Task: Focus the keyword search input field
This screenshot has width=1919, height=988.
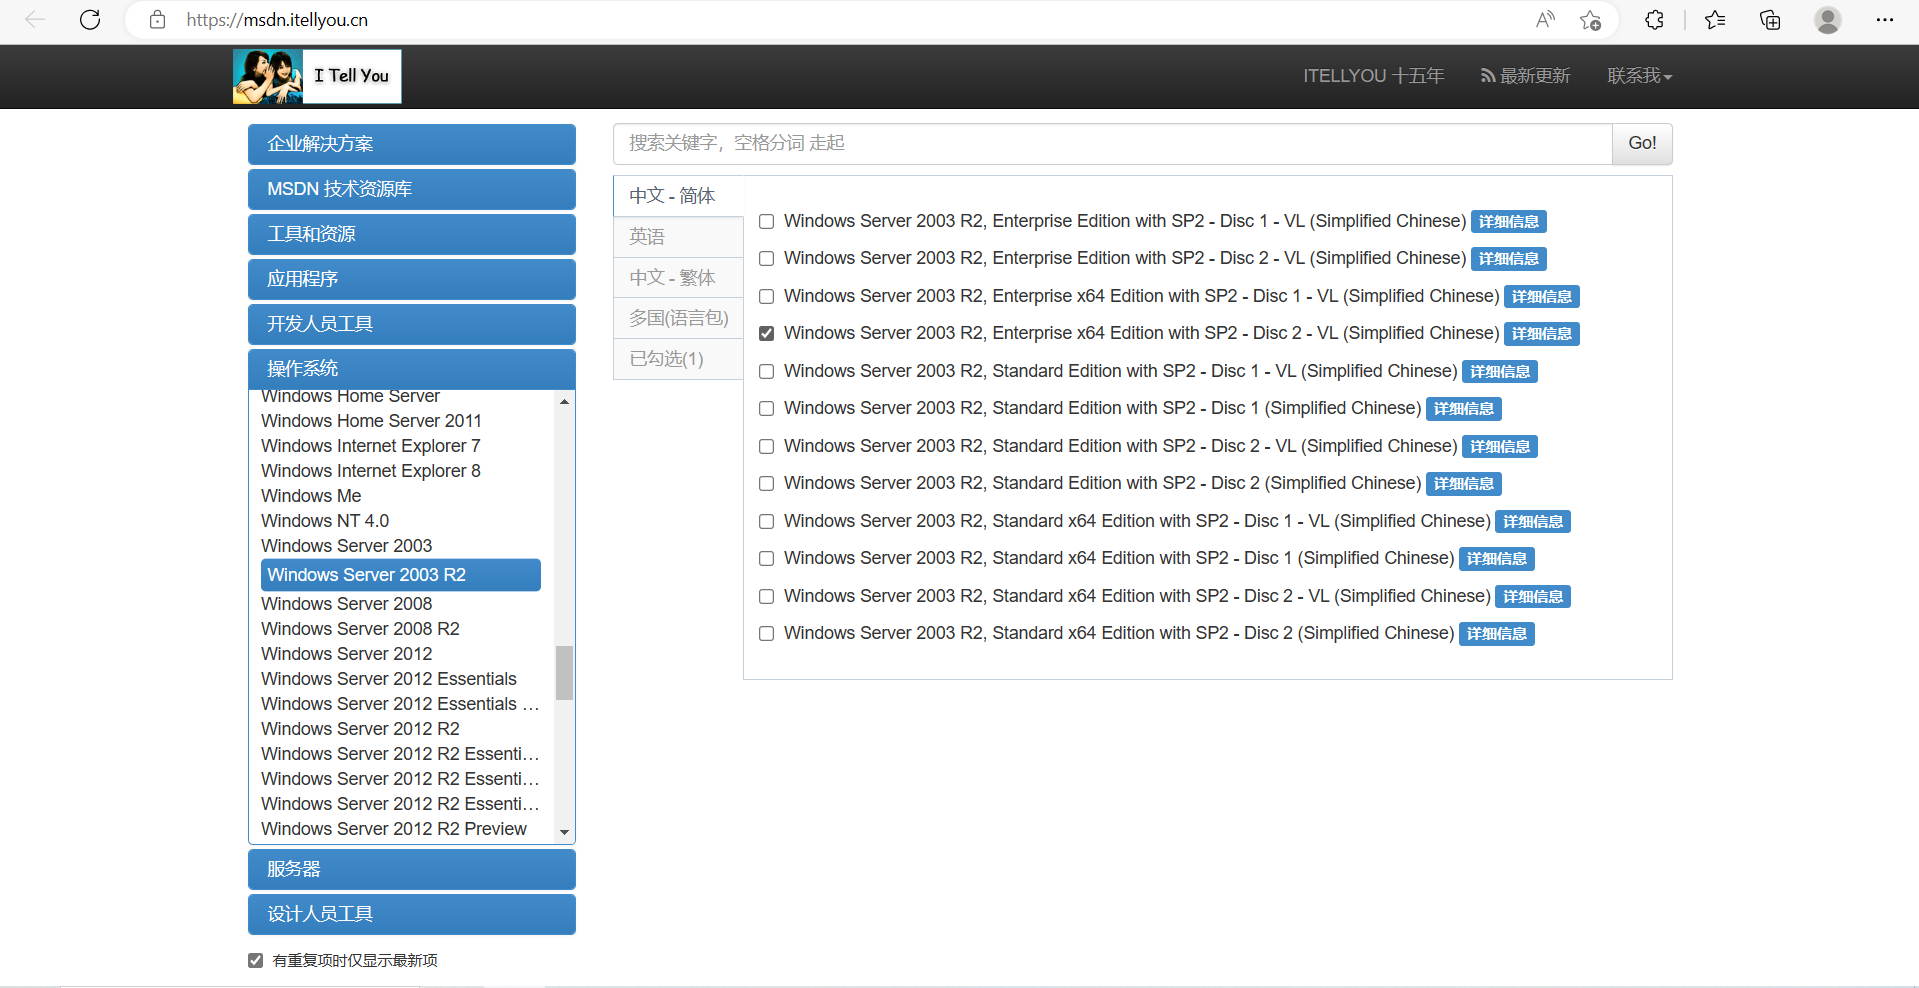Action: click(1112, 144)
